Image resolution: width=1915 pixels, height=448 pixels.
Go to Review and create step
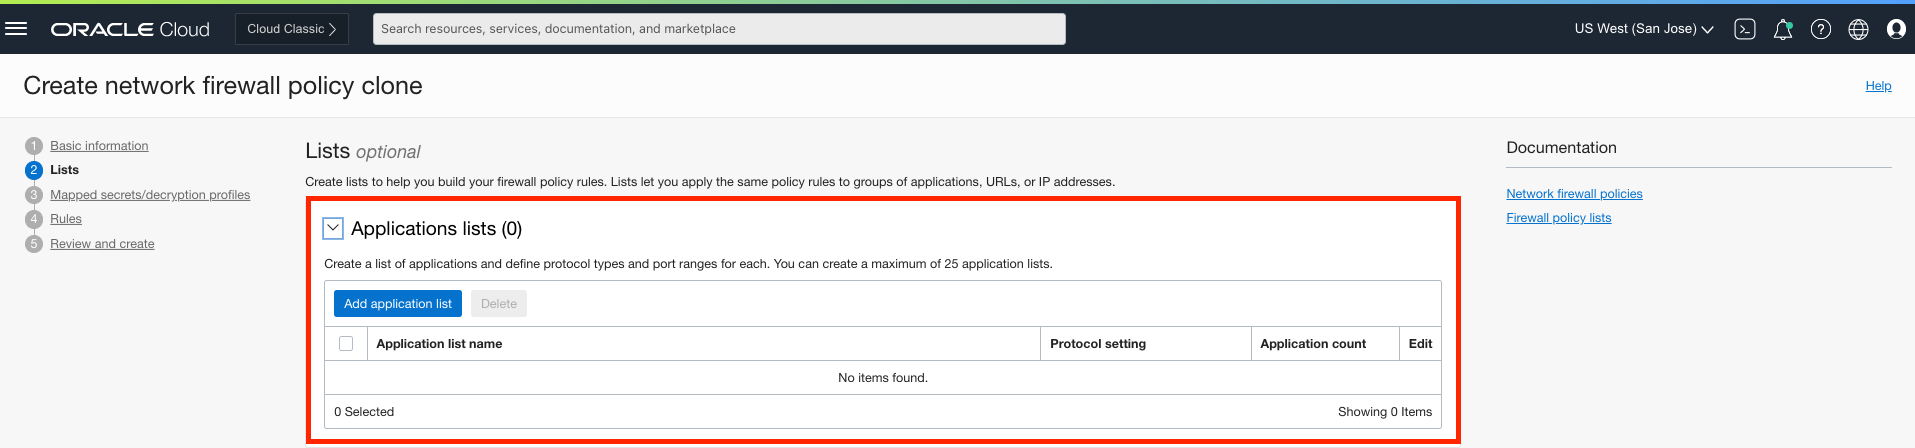pyautogui.click(x=102, y=244)
